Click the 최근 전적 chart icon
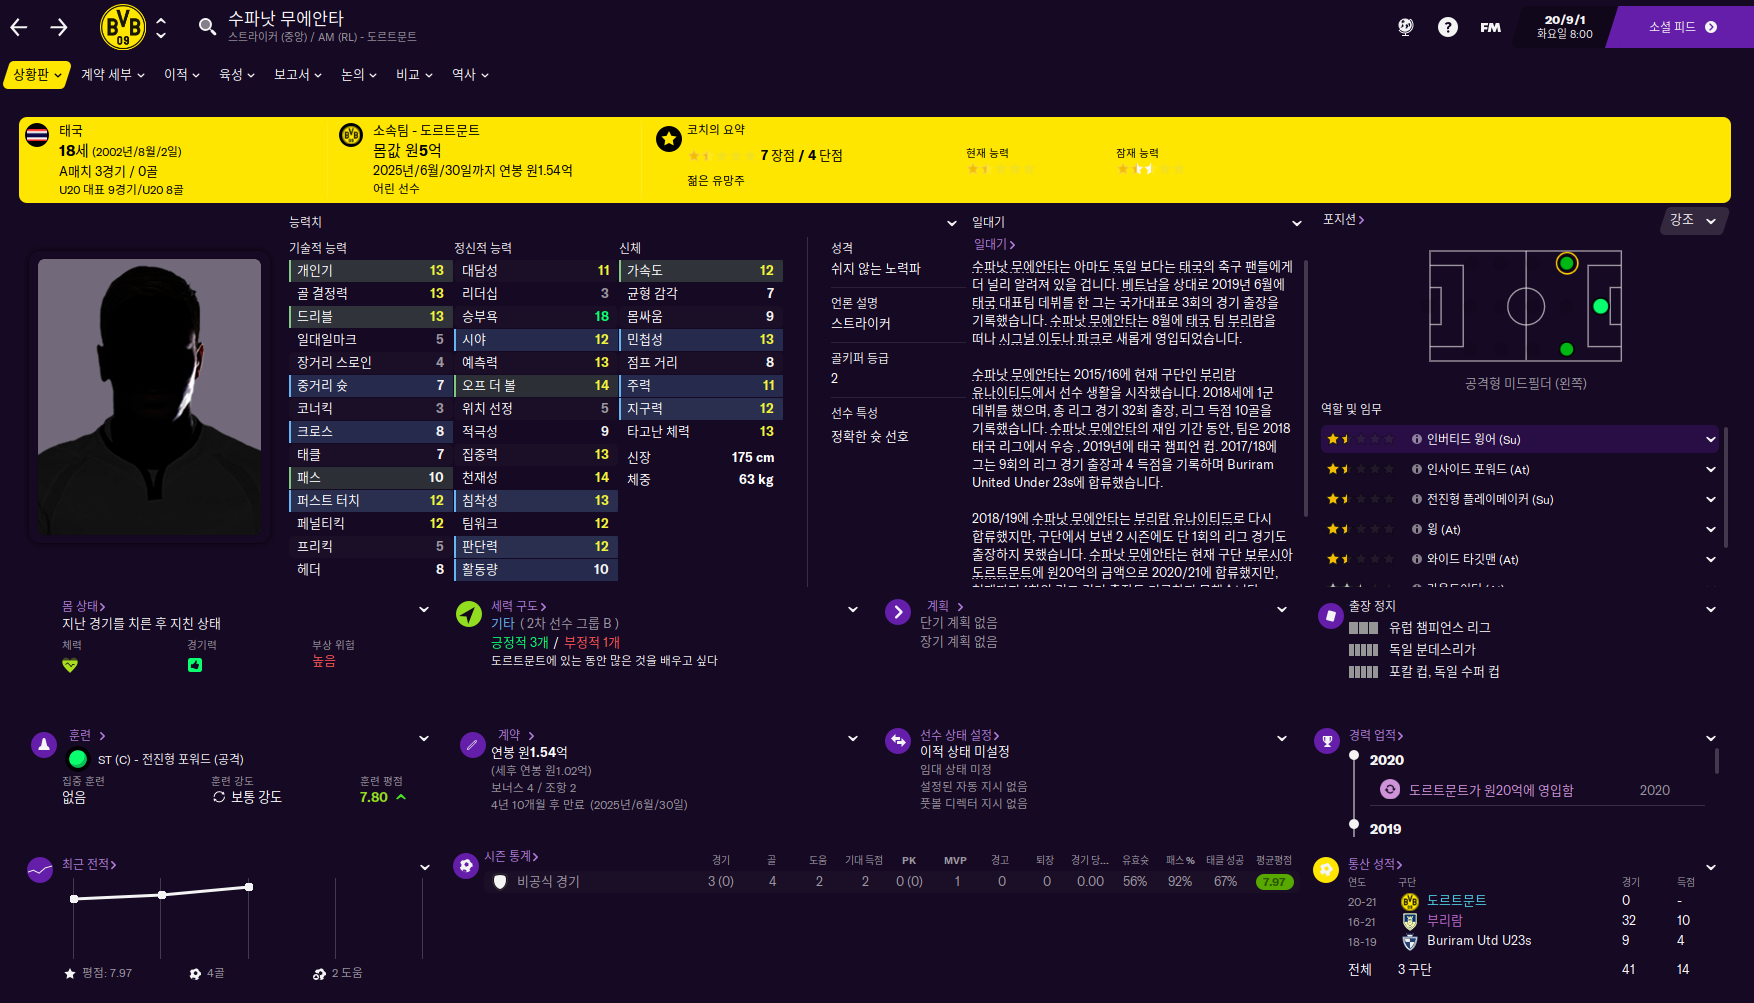Viewport: 1754px width, 1003px height. click(40, 870)
